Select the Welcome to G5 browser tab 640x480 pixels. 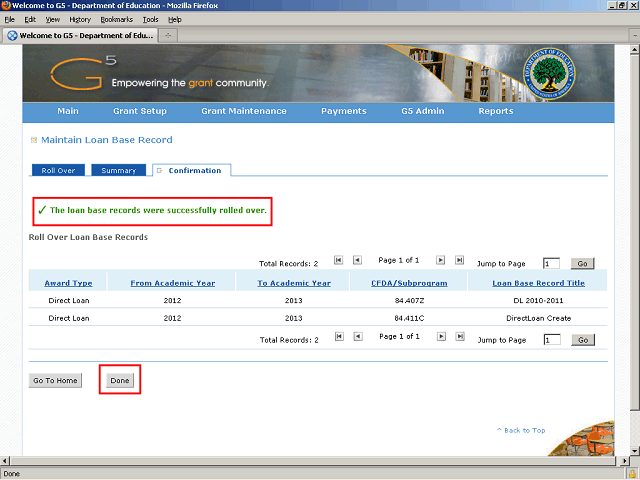click(x=80, y=36)
